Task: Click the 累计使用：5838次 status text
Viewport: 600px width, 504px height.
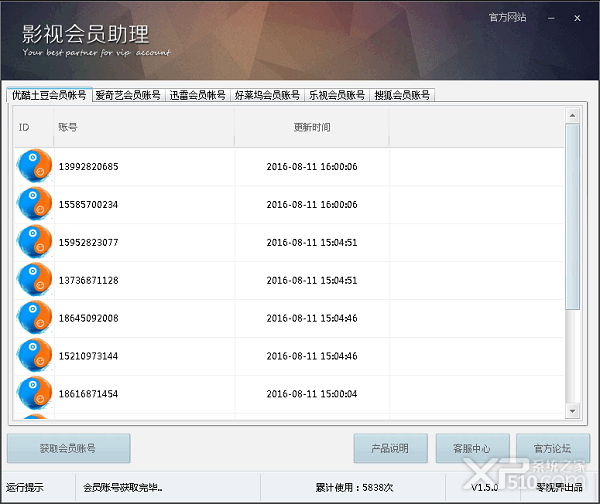Action: (354, 488)
